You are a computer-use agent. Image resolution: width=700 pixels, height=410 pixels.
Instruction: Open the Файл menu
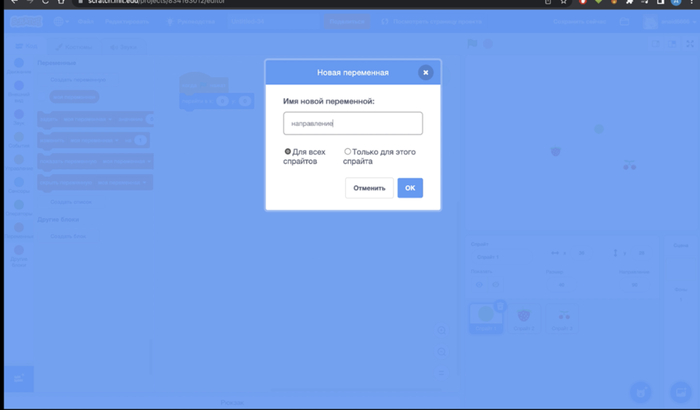coord(85,21)
